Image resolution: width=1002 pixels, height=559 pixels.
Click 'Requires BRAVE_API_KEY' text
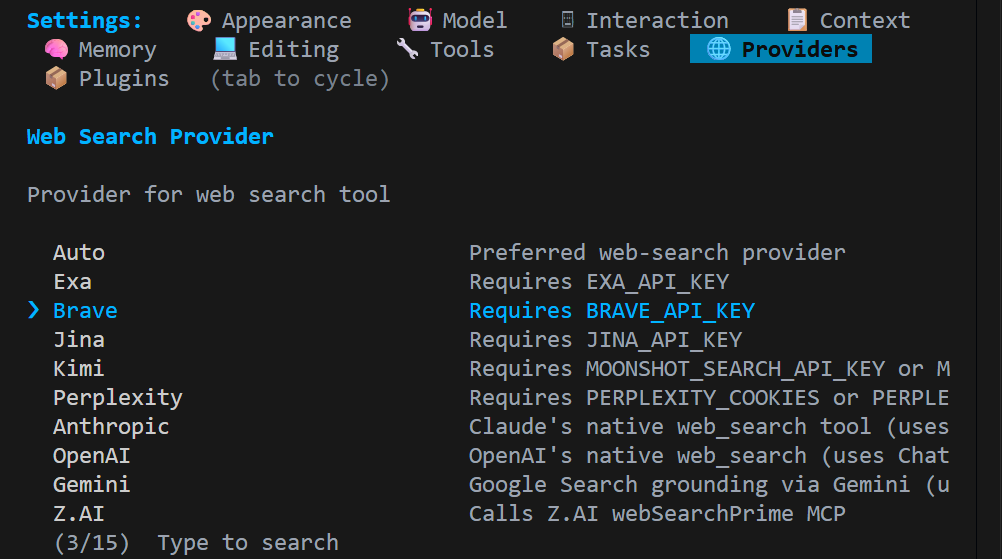[x=612, y=311]
